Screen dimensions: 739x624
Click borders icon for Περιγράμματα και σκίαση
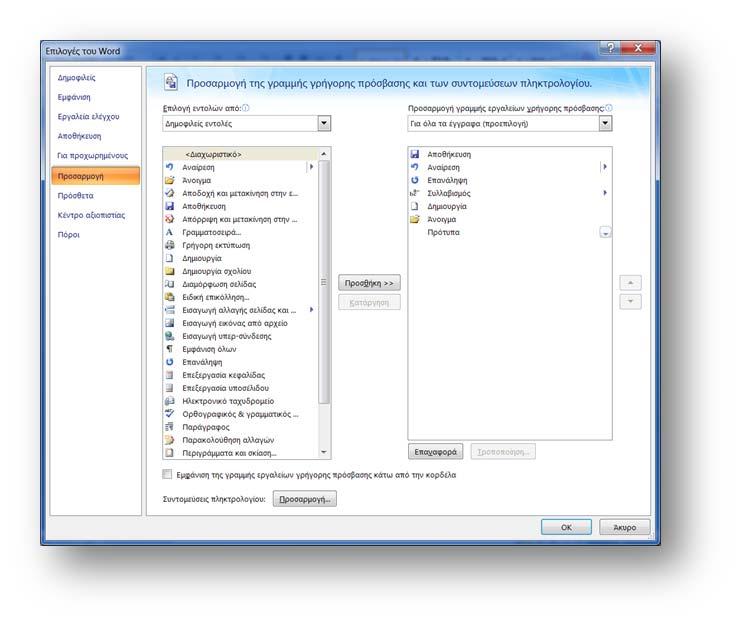coord(170,453)
